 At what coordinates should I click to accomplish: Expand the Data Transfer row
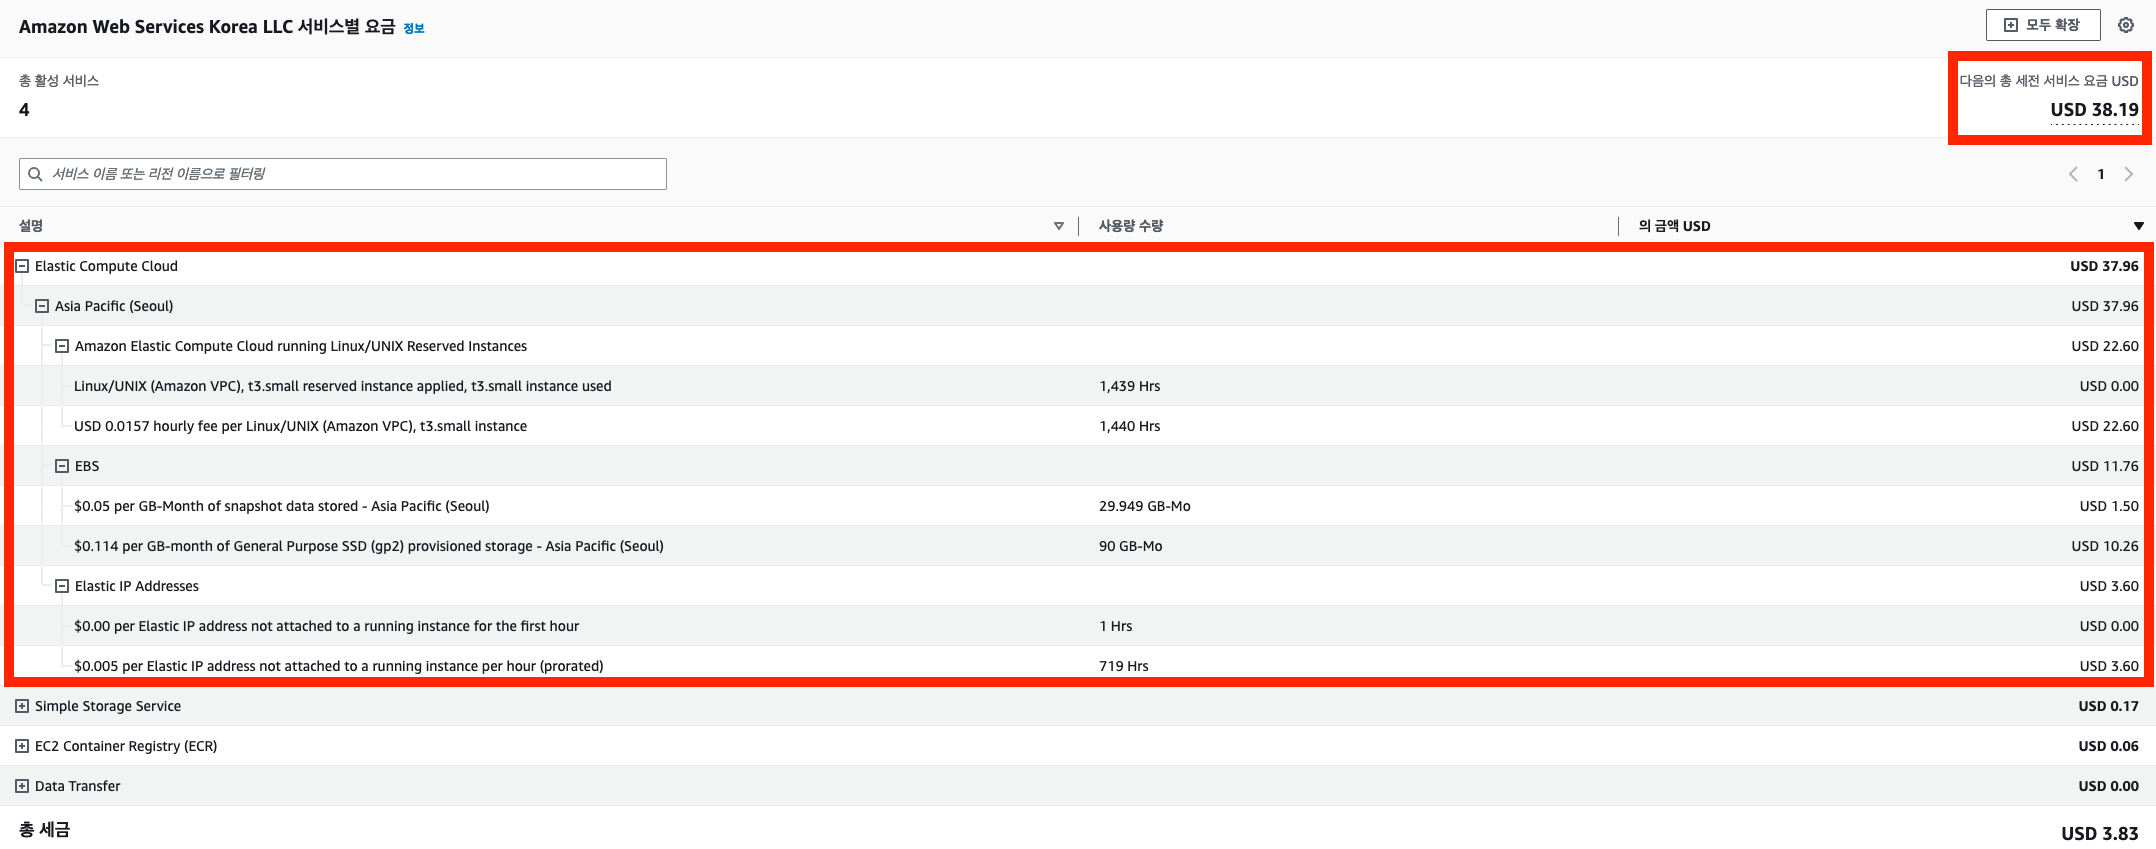(22, 786)
